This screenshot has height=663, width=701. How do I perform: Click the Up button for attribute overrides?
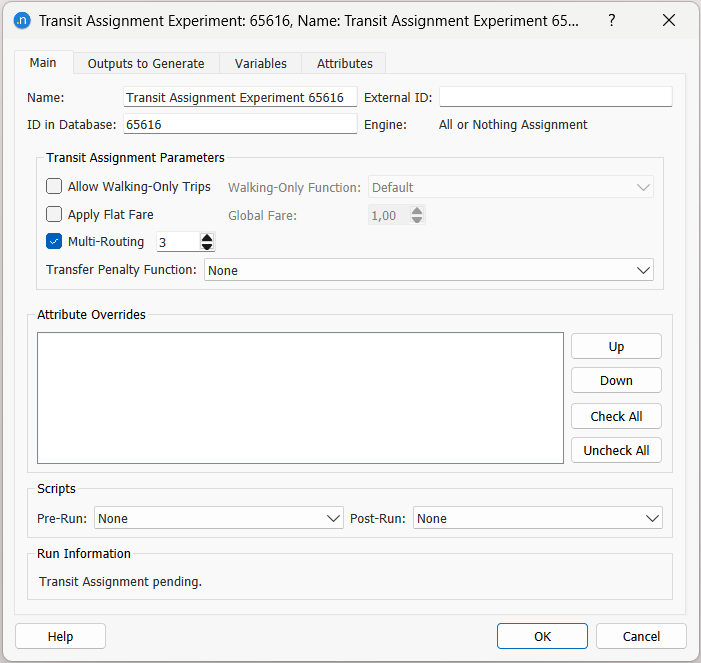click(x=616, y=346)
